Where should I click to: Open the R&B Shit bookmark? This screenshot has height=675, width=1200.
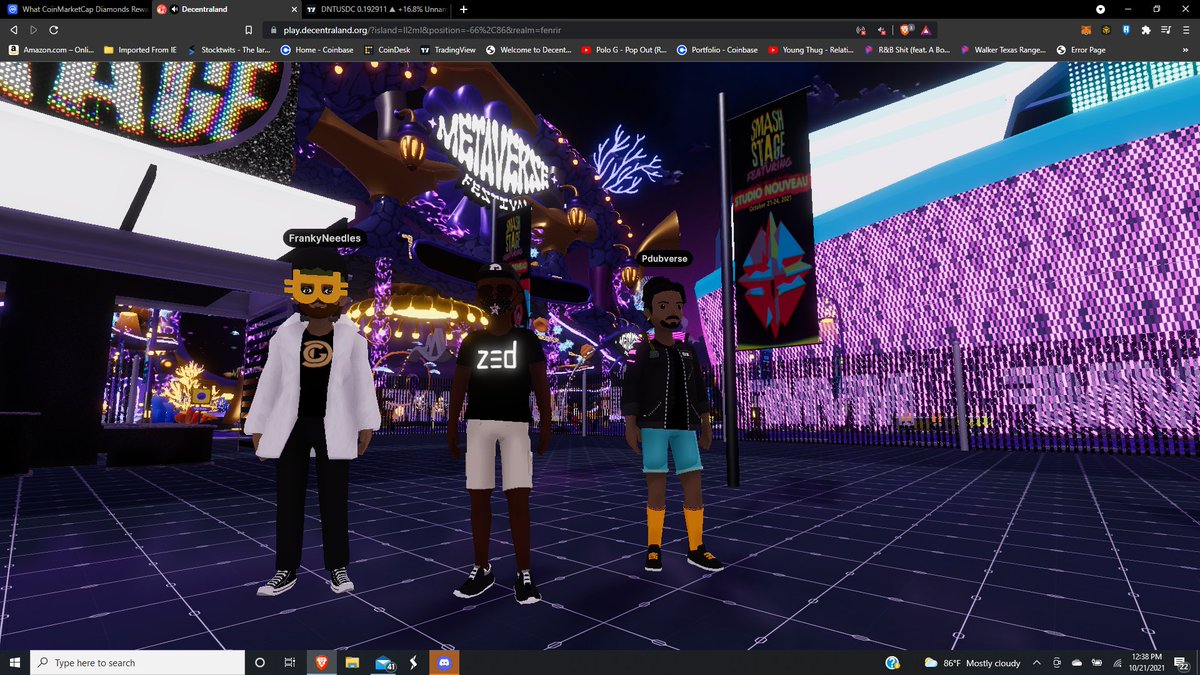pyautogui.click(x=907, y=49)
